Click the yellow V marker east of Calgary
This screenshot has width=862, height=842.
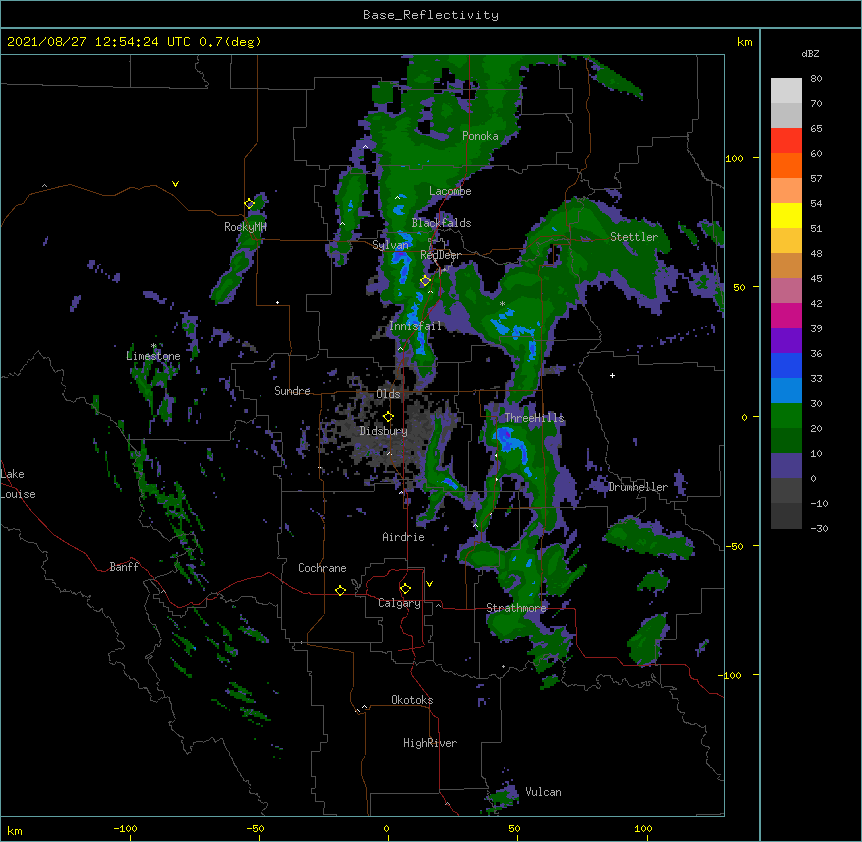429,584
